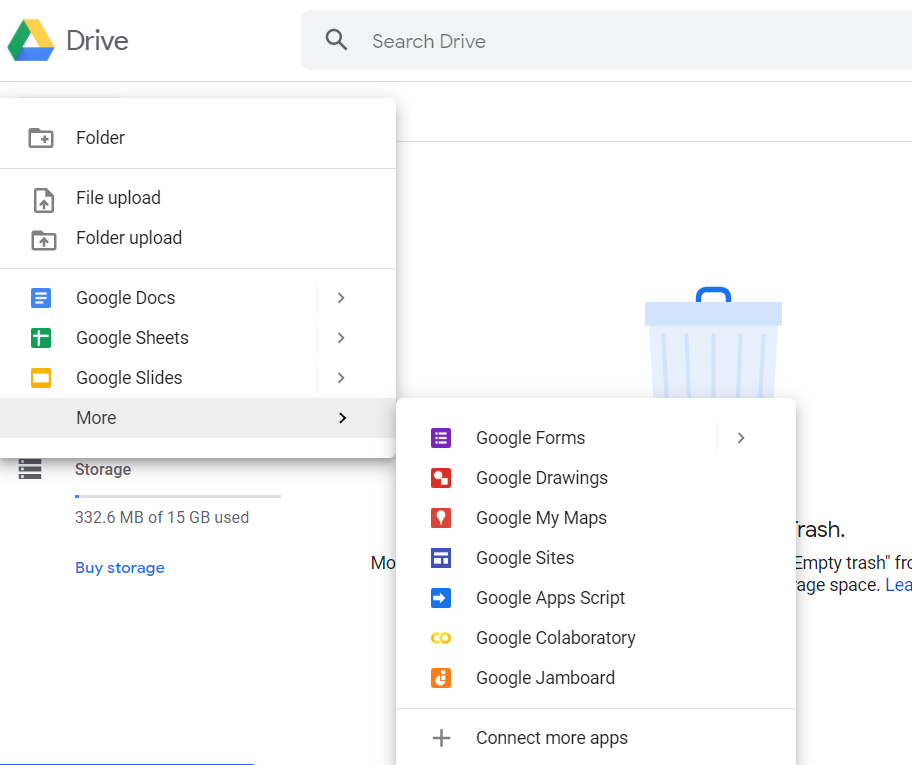Expand the More submenu arrow
Image resolution: width=912 pixels, height=765 pixels.
(343, 418)
